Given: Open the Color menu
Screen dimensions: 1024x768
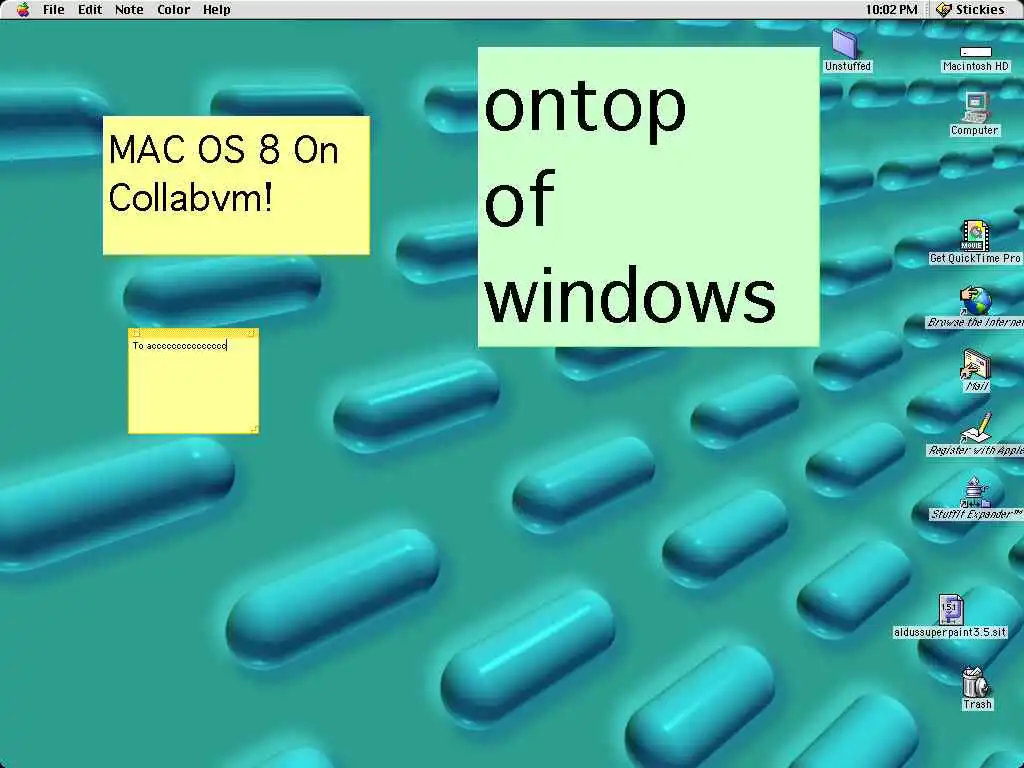Looking at the screenshot, I should tap(173, 9).
